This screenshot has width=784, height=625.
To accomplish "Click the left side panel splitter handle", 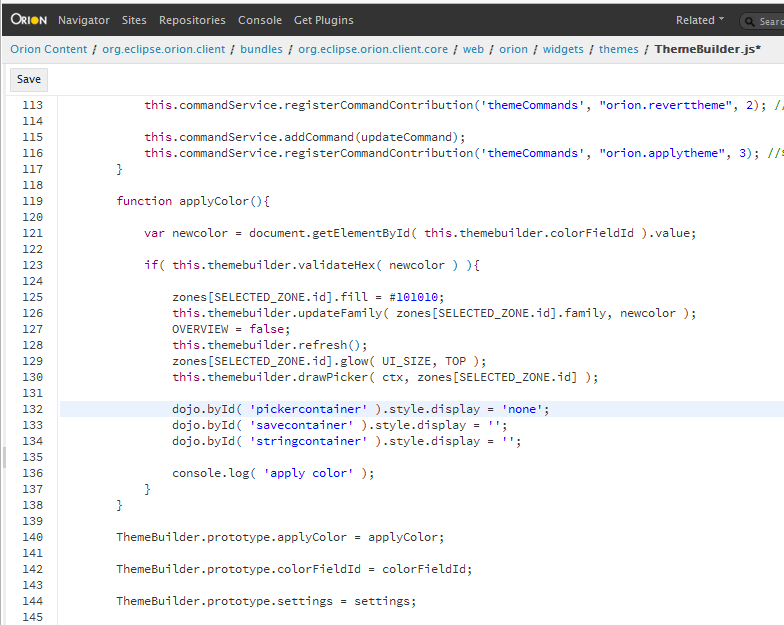I will tap(3, 457).
